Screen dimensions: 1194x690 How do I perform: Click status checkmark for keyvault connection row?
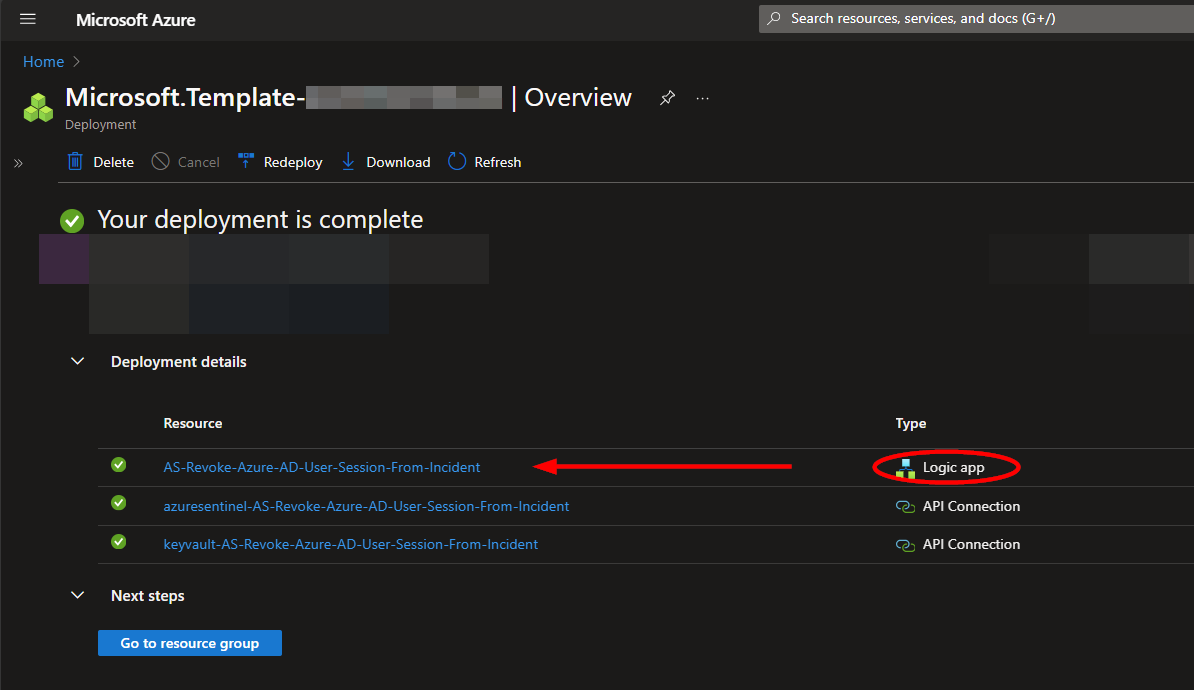(119, 541)
